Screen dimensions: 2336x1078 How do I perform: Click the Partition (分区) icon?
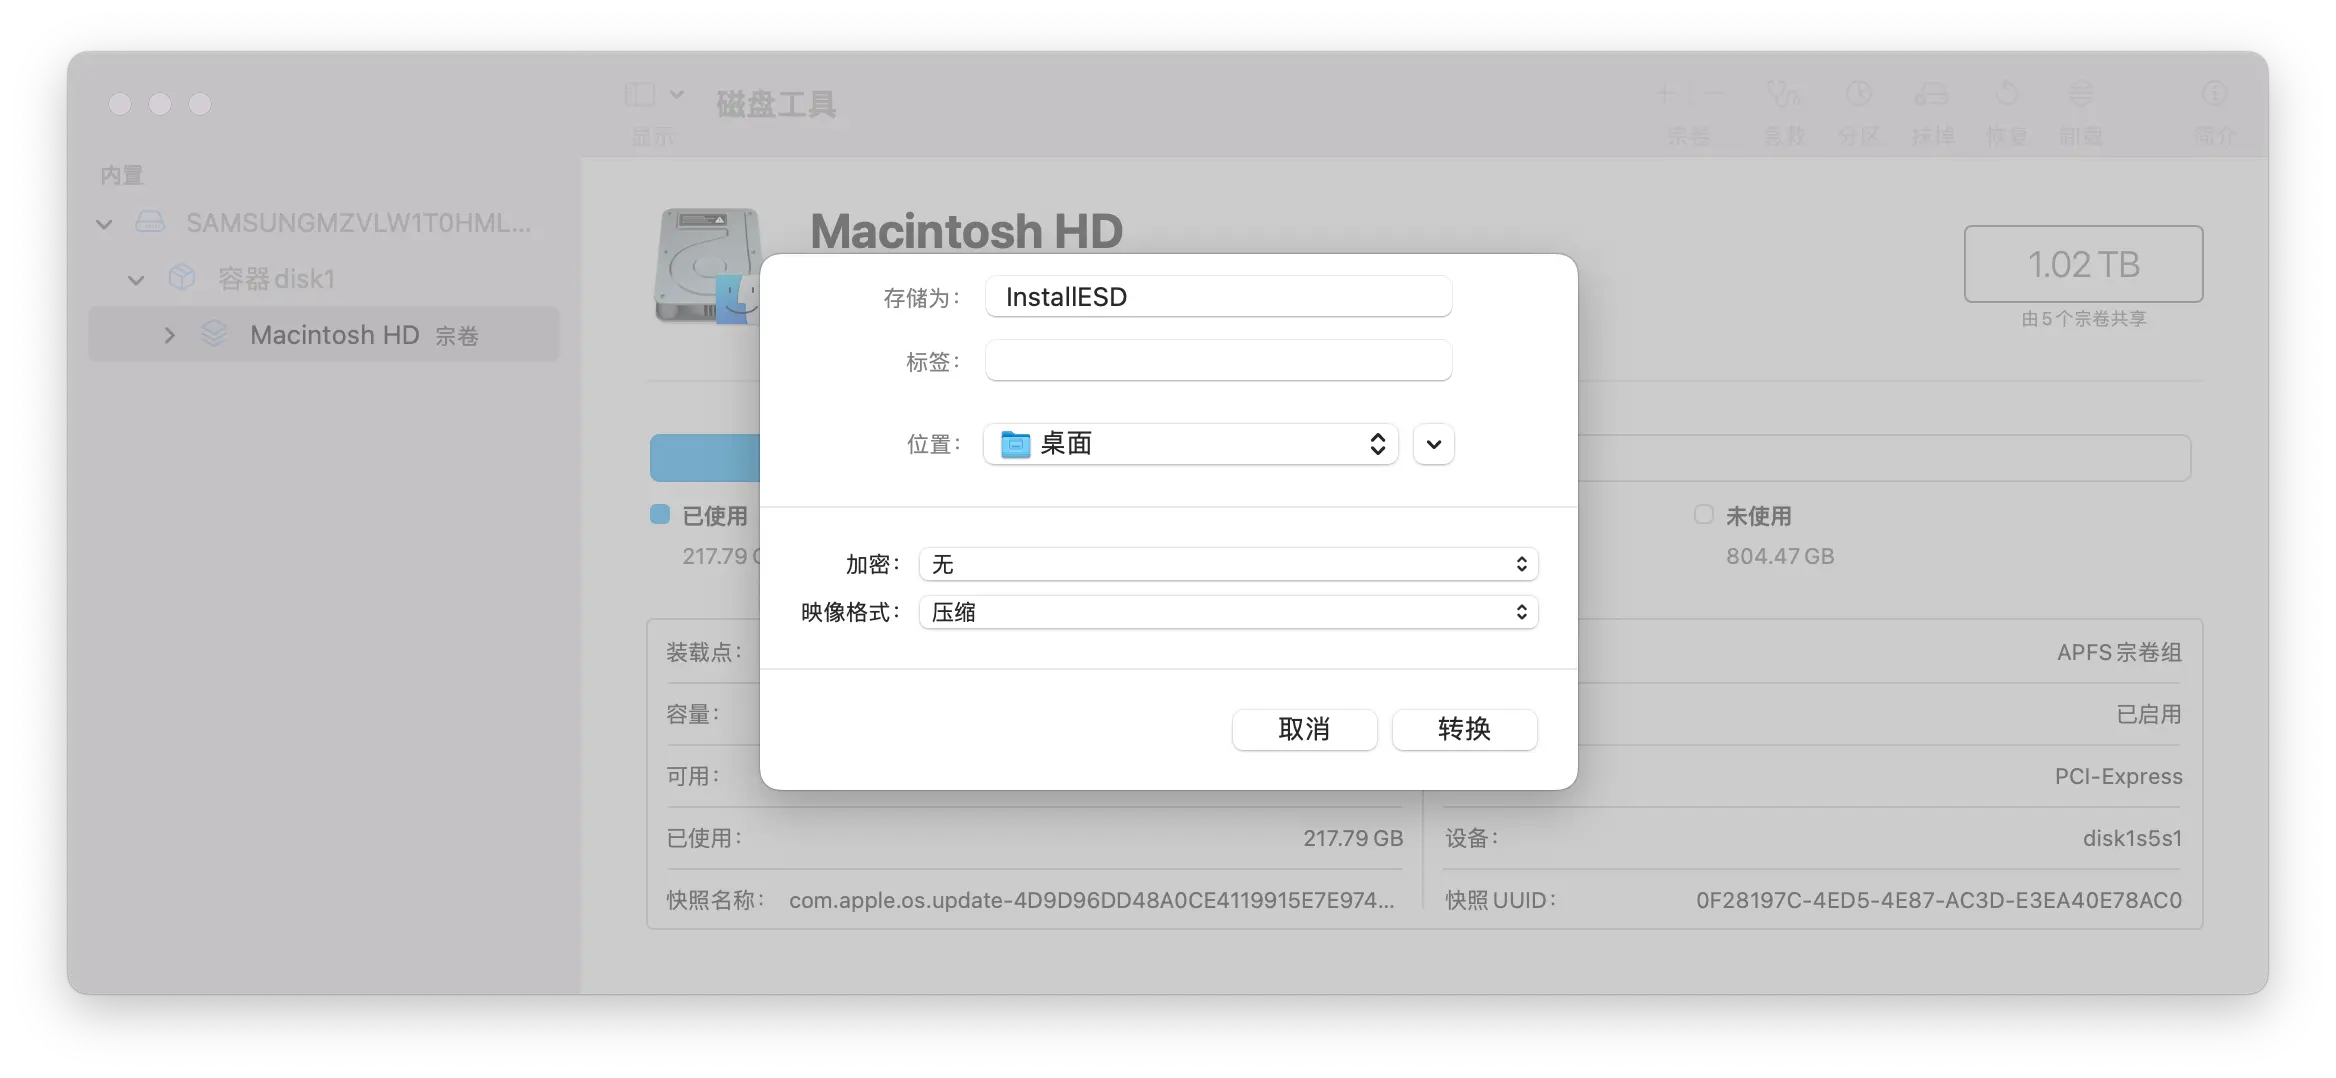[x=1858, y=95]
